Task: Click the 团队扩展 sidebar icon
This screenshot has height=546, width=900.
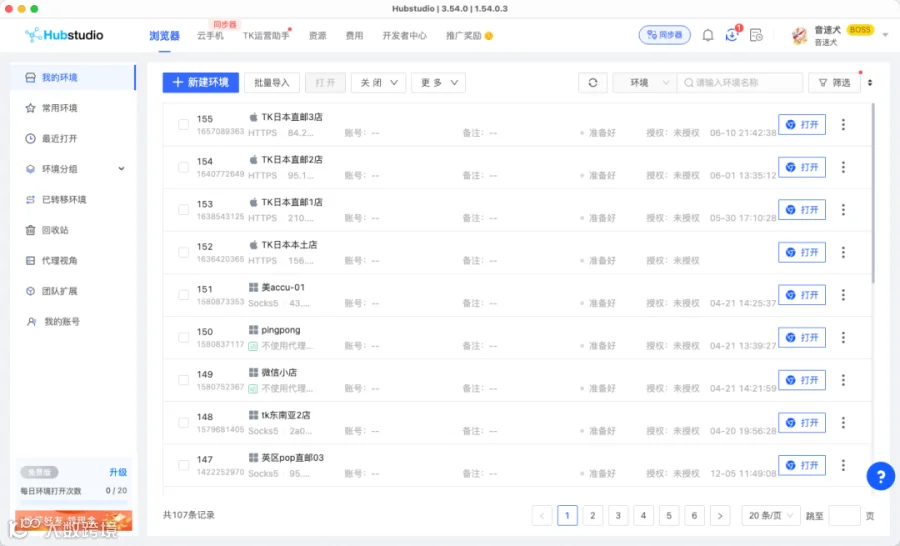Action: tap(30, 291)
